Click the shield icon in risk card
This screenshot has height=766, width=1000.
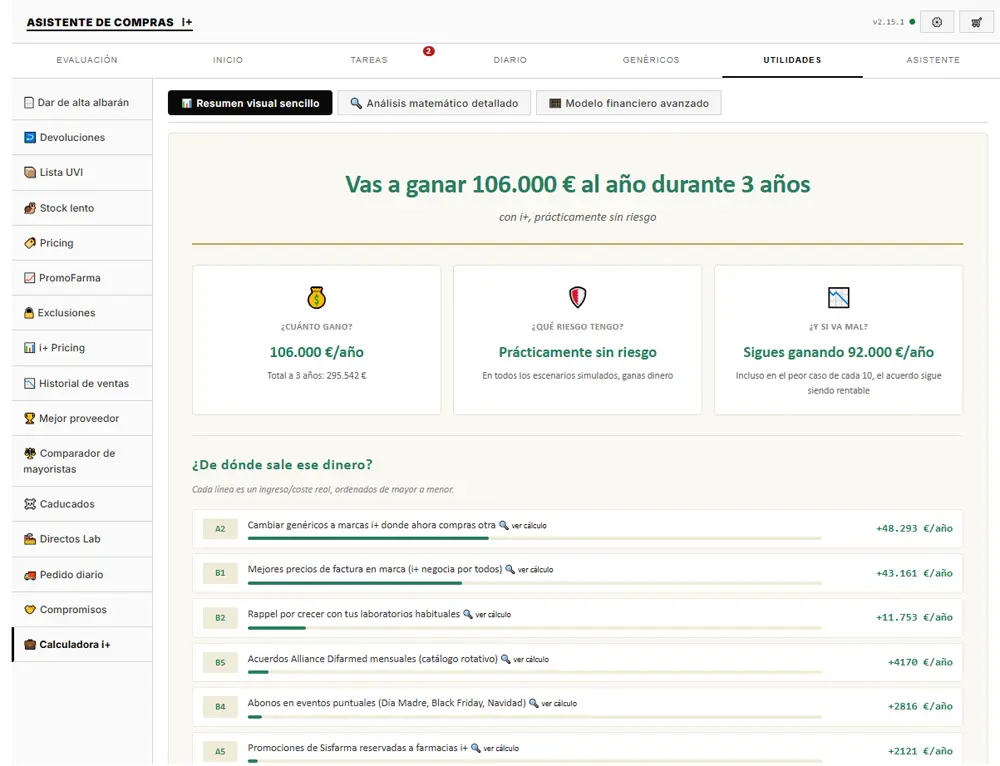577,297
